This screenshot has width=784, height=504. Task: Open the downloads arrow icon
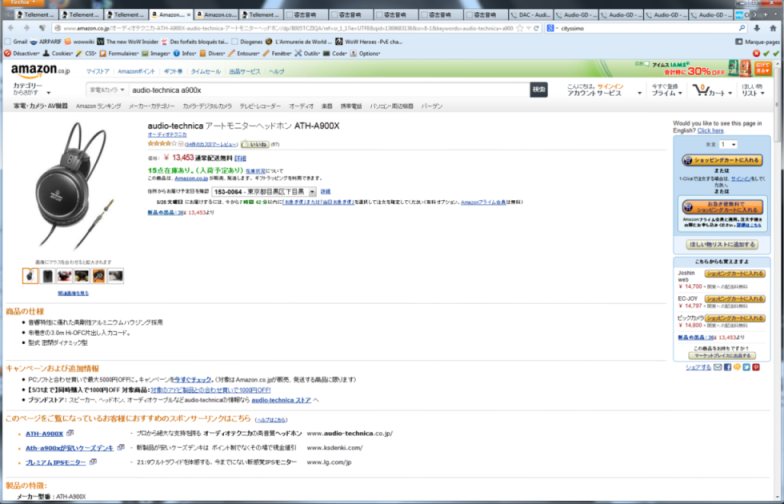pyautogui.click(x=757, y=28)
